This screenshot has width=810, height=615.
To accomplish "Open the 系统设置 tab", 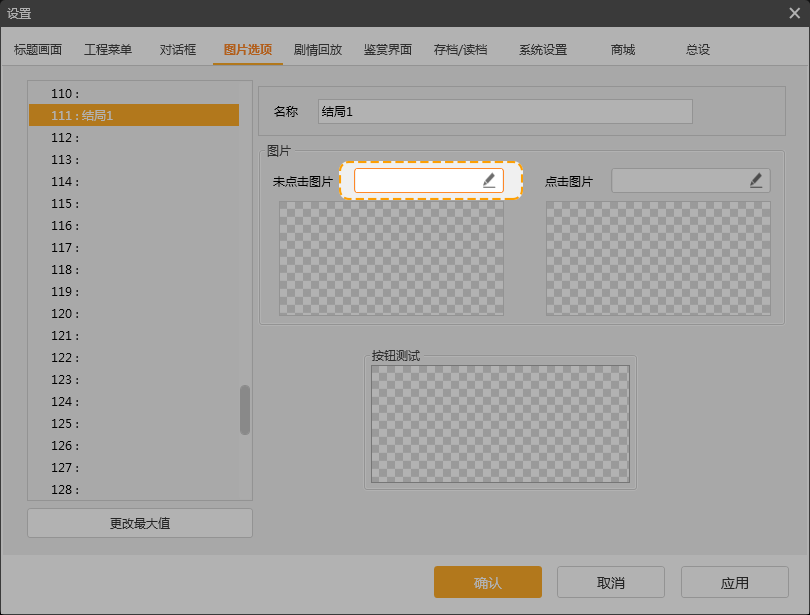I will click(542, 48).
